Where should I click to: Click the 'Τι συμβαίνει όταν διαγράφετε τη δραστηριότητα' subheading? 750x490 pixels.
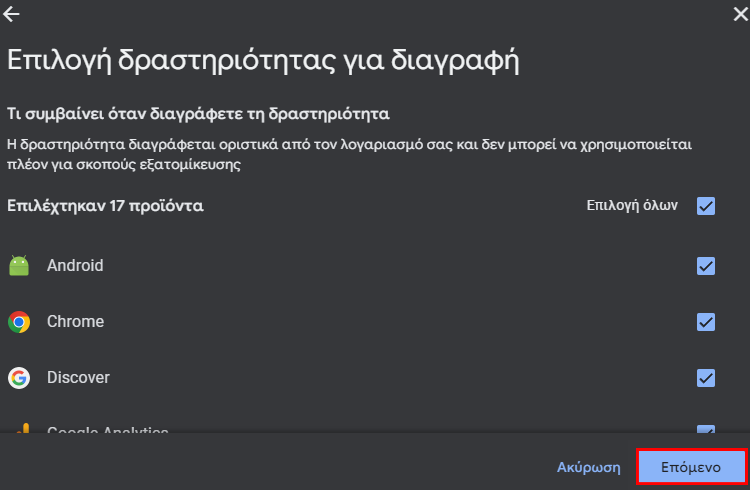[198, 114]
